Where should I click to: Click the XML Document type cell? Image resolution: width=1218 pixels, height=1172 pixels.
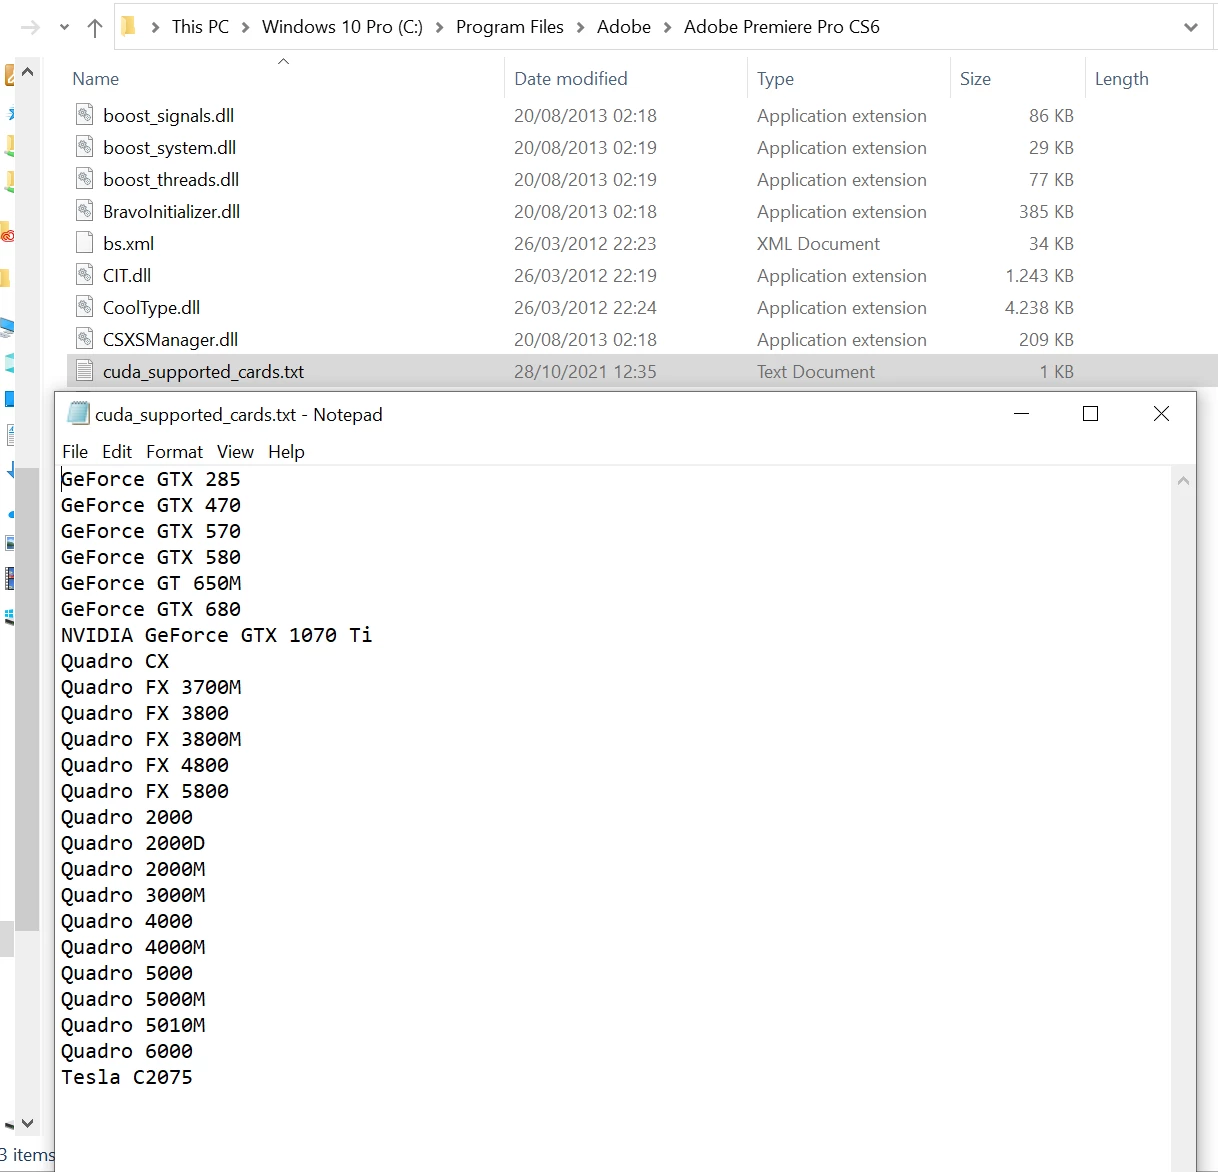(818, 244)
